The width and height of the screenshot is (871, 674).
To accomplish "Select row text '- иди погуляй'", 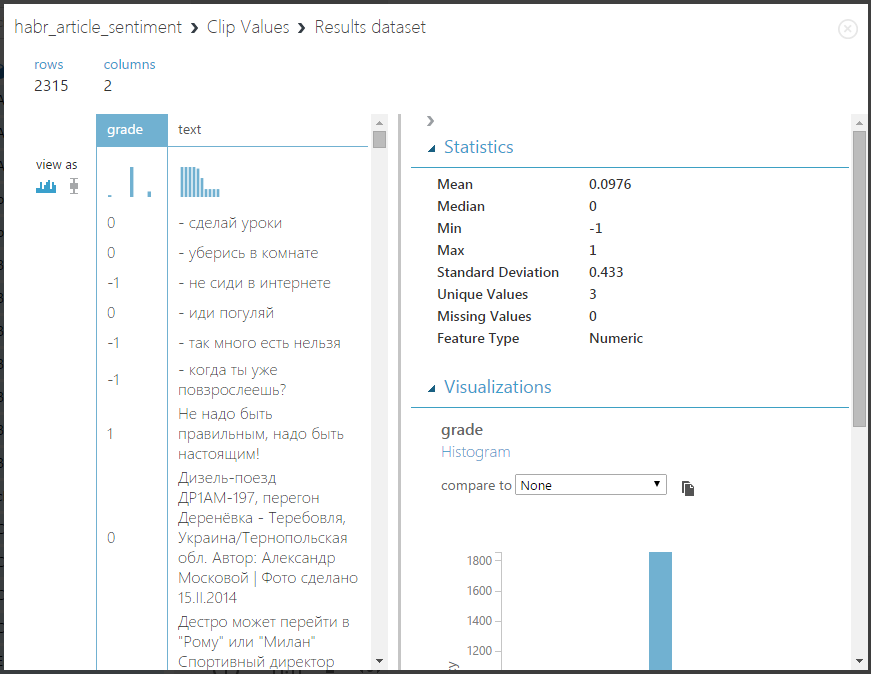I will pyautogui.click(x=226, y=313).
